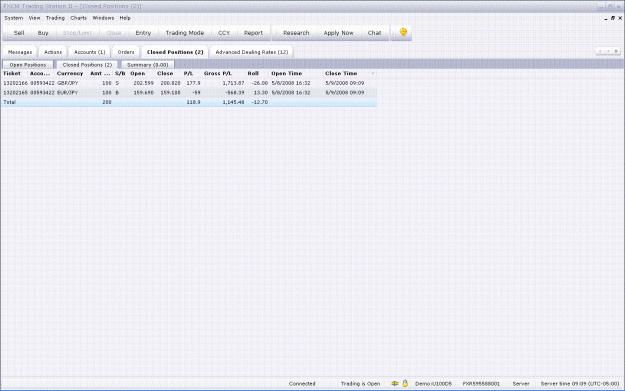
Task: Open the Windows menu
Action: click(103, 18)
